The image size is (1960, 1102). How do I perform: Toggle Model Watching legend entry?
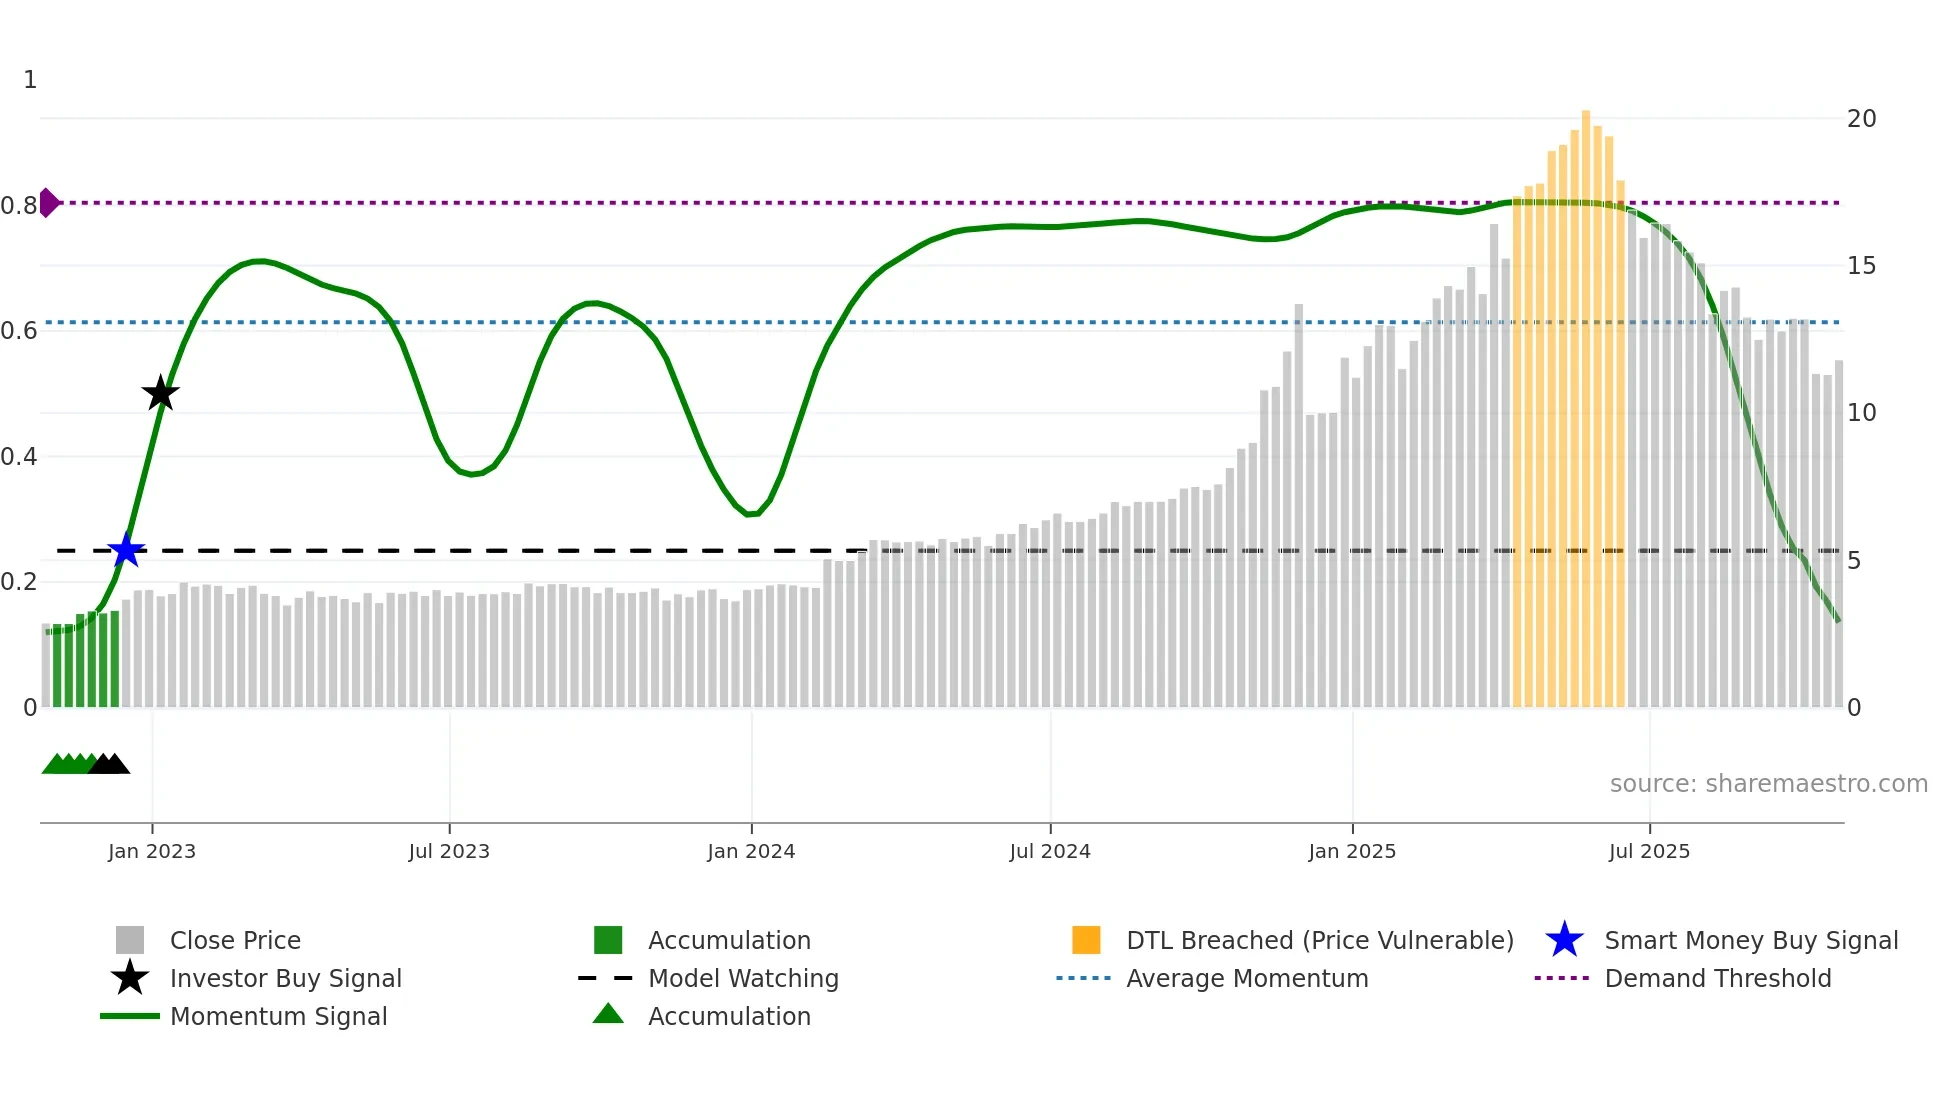(743, 978)
